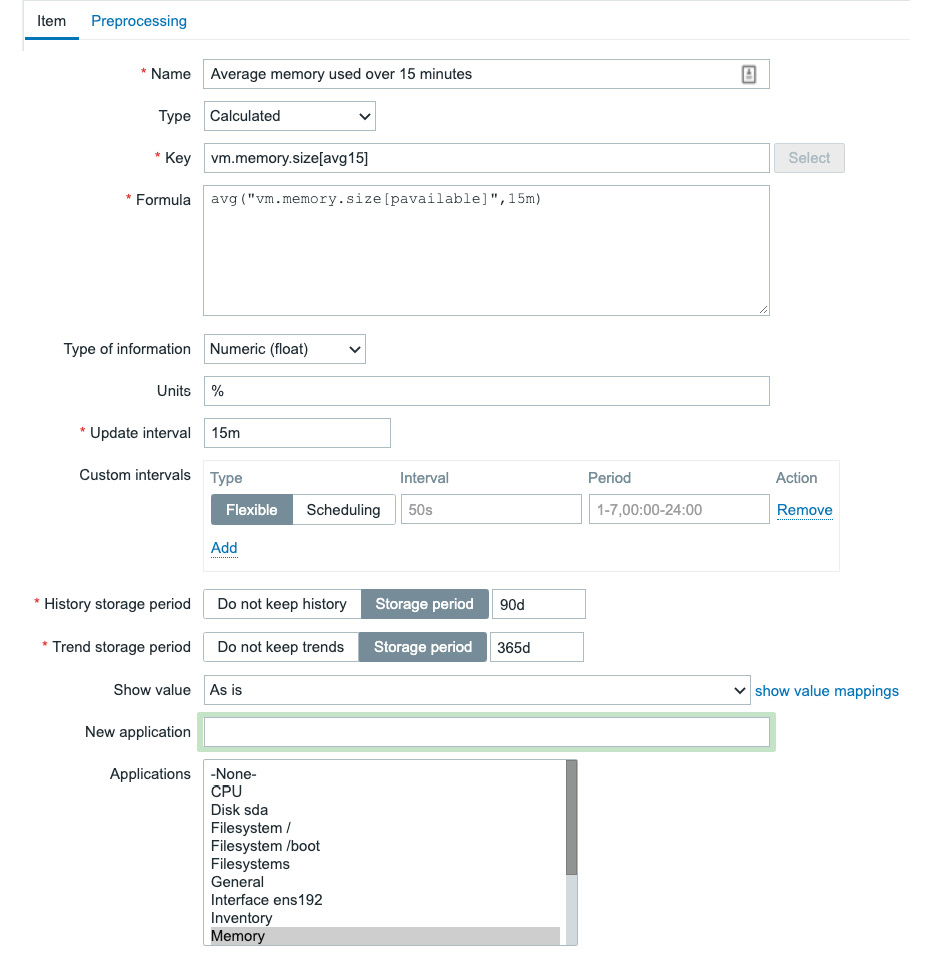Click the custom Interval field showing 50s
The image size is (931, 953).
[x=491, y=509]
